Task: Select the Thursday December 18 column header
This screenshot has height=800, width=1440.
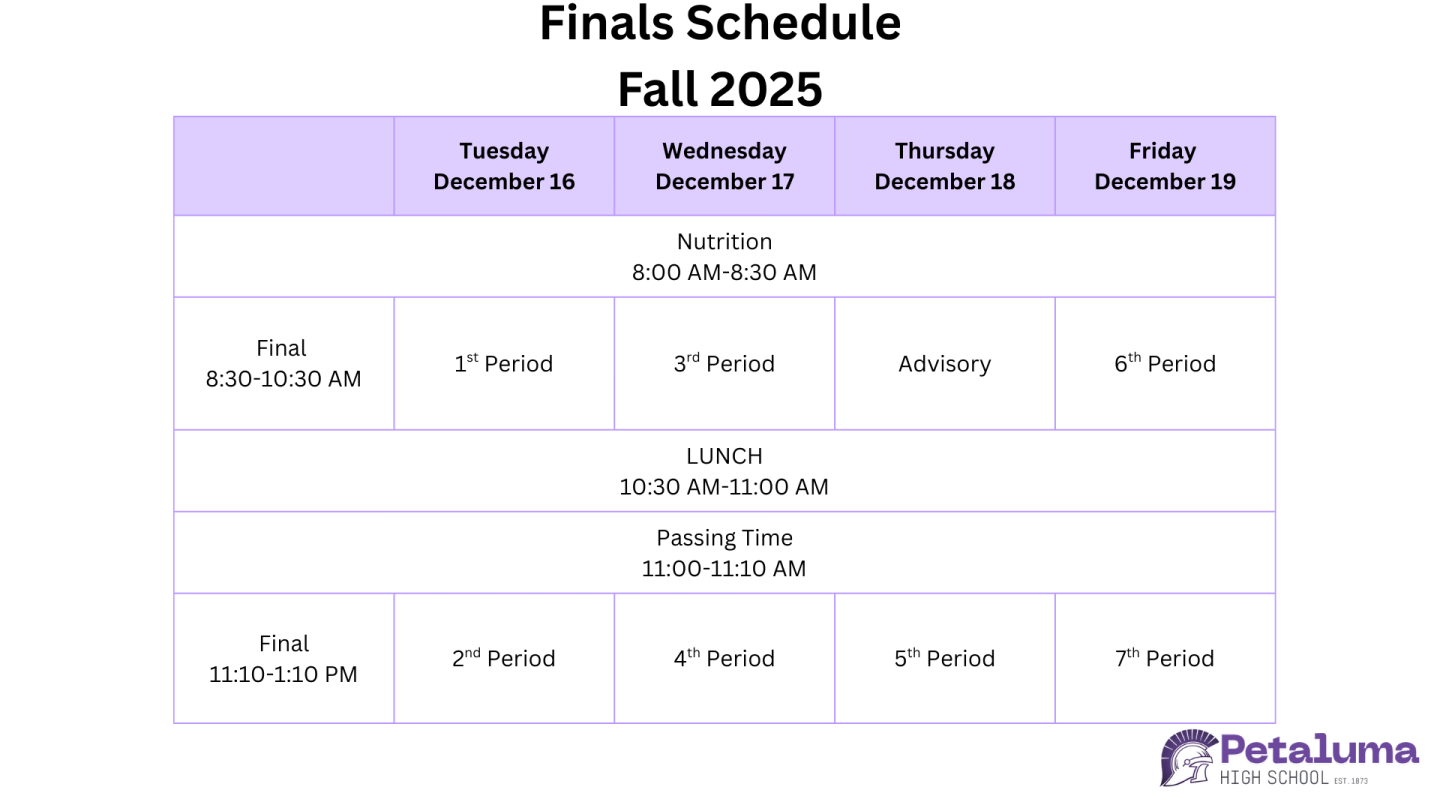Action: coord(944,166)
